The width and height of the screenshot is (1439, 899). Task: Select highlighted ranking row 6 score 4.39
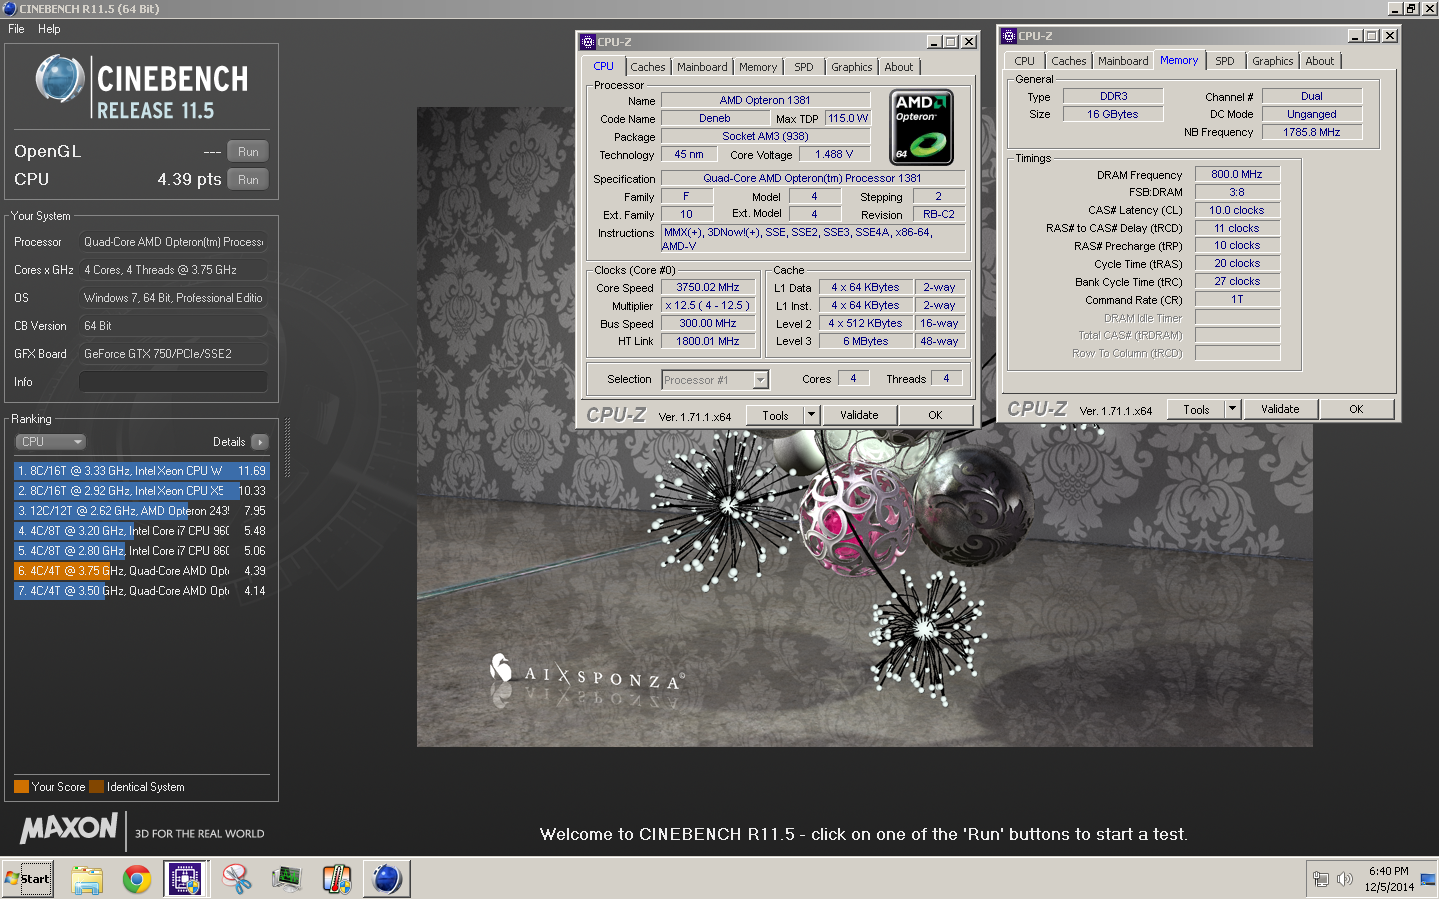142,571
